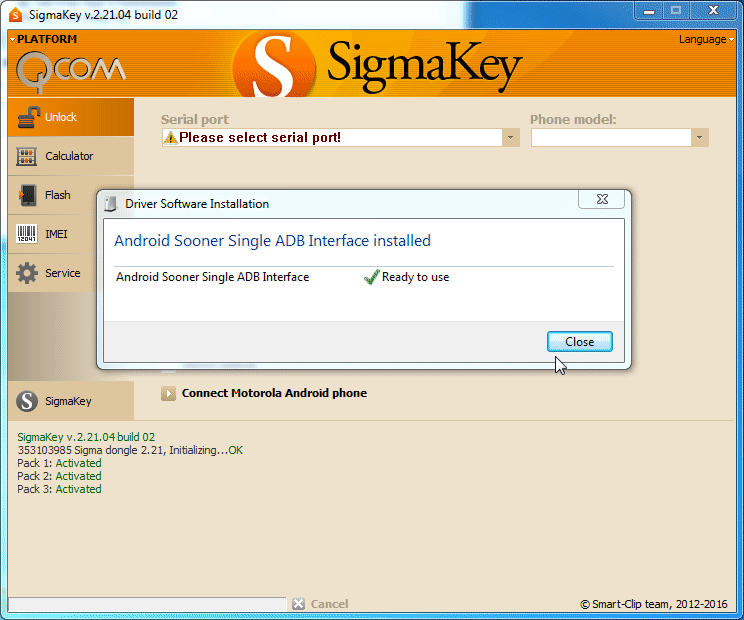Click Connect Motorola Android phone label
Screen dimensions: 744x620
click(274, 393)
